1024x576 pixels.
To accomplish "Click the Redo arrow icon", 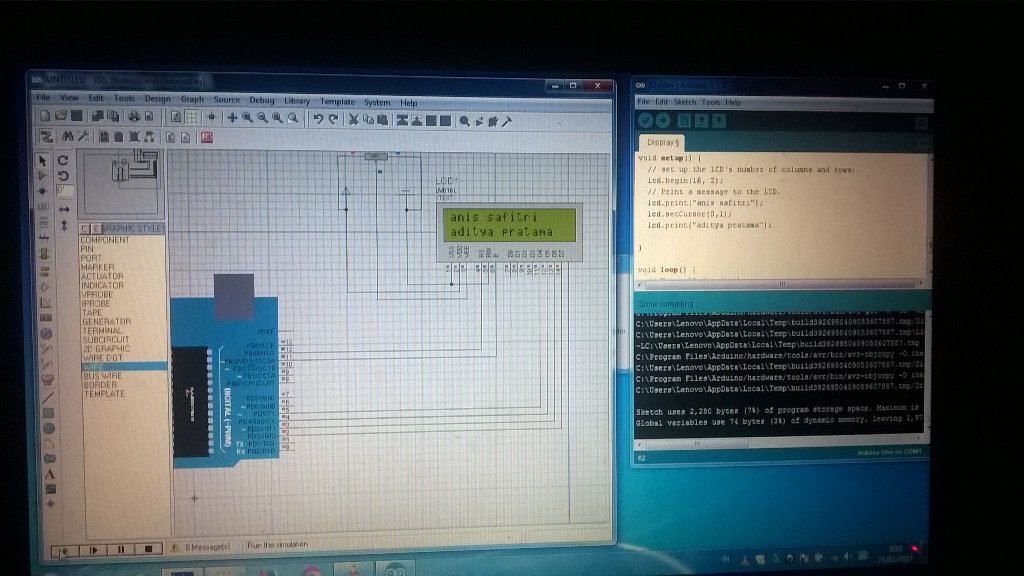I will pyautogui.click(x=334, y=119).
